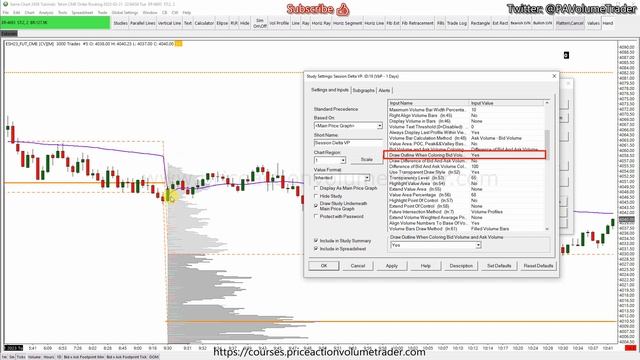Click the Input Name column header

point(428,103)
